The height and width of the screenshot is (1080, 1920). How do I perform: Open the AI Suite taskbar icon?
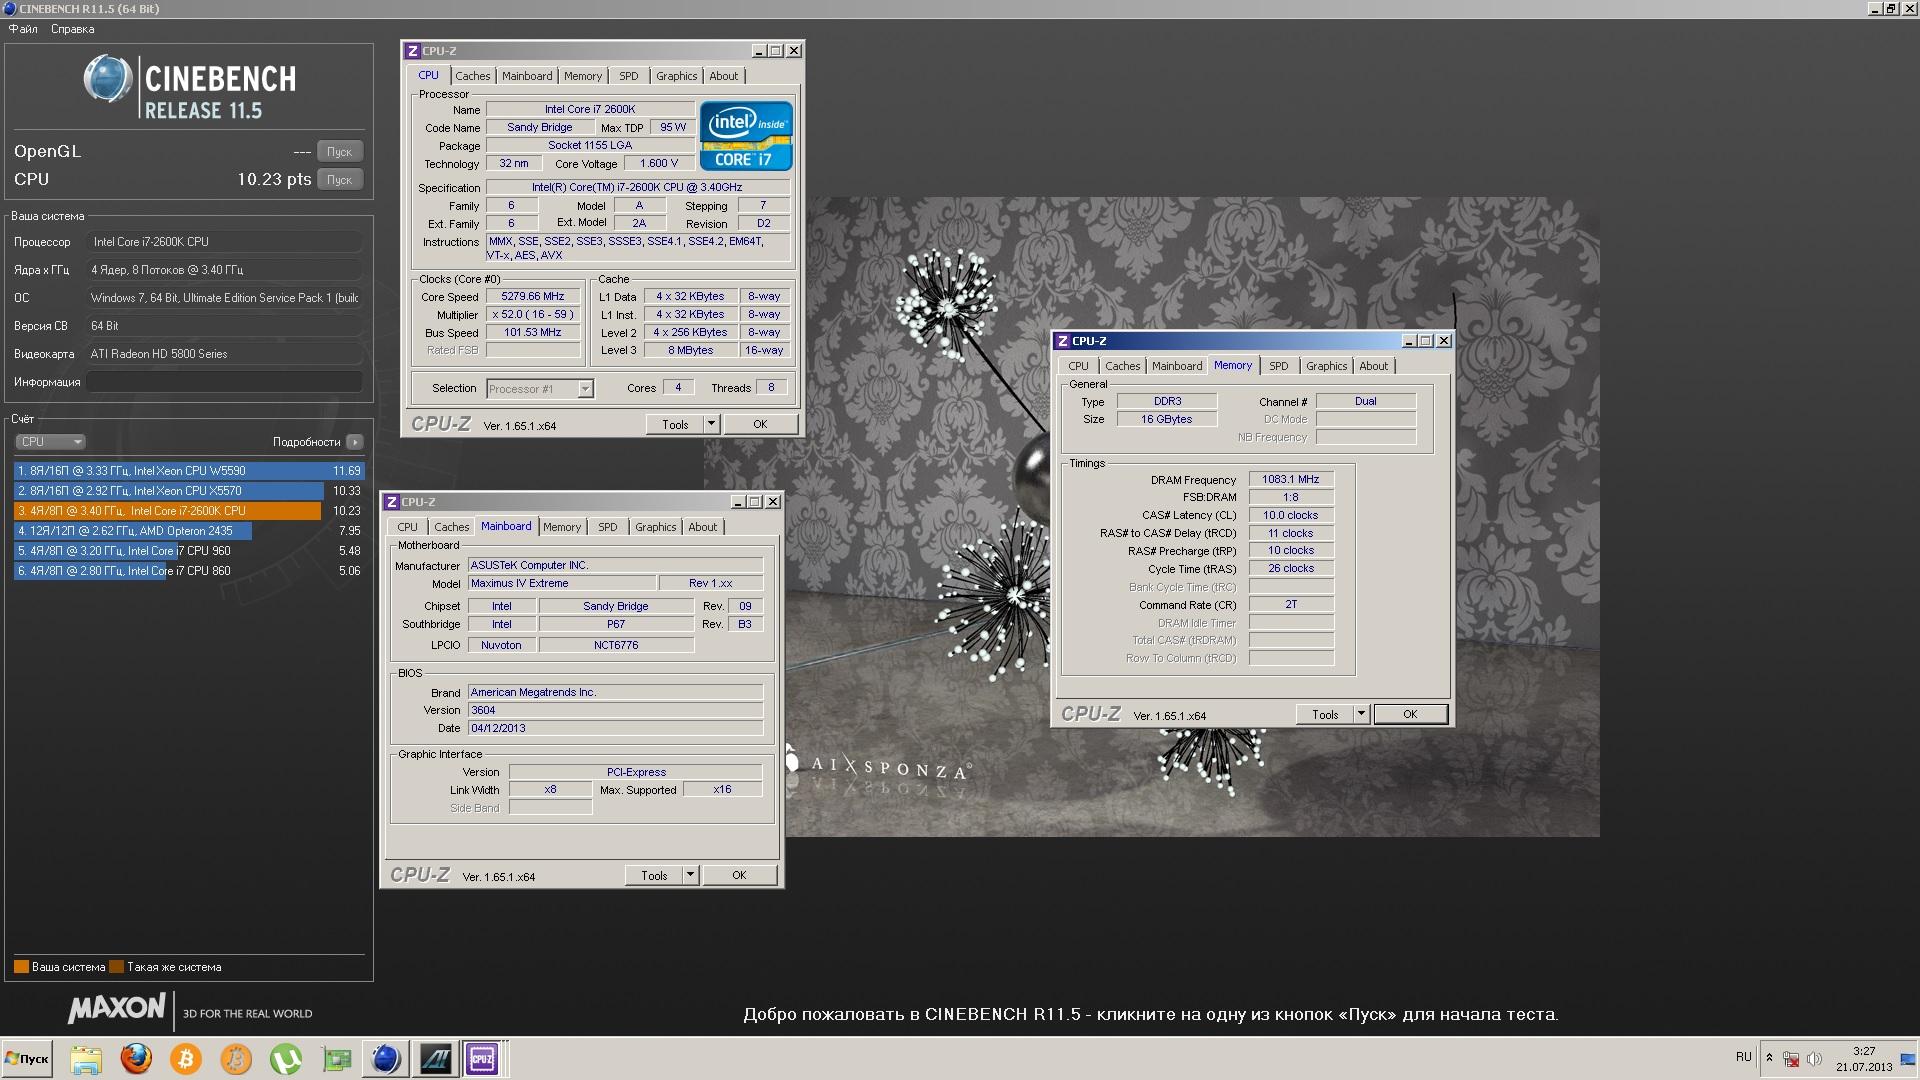pyautogui.click(x=435, y=1058)
